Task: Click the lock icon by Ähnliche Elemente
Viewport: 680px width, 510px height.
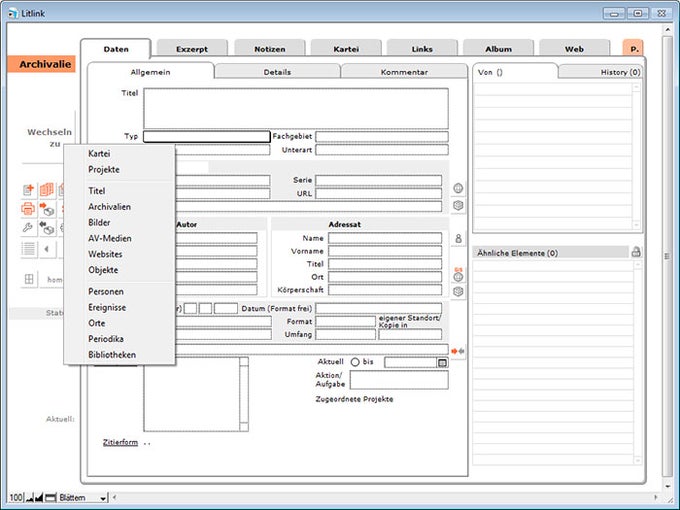Action: tap(636, 252)
